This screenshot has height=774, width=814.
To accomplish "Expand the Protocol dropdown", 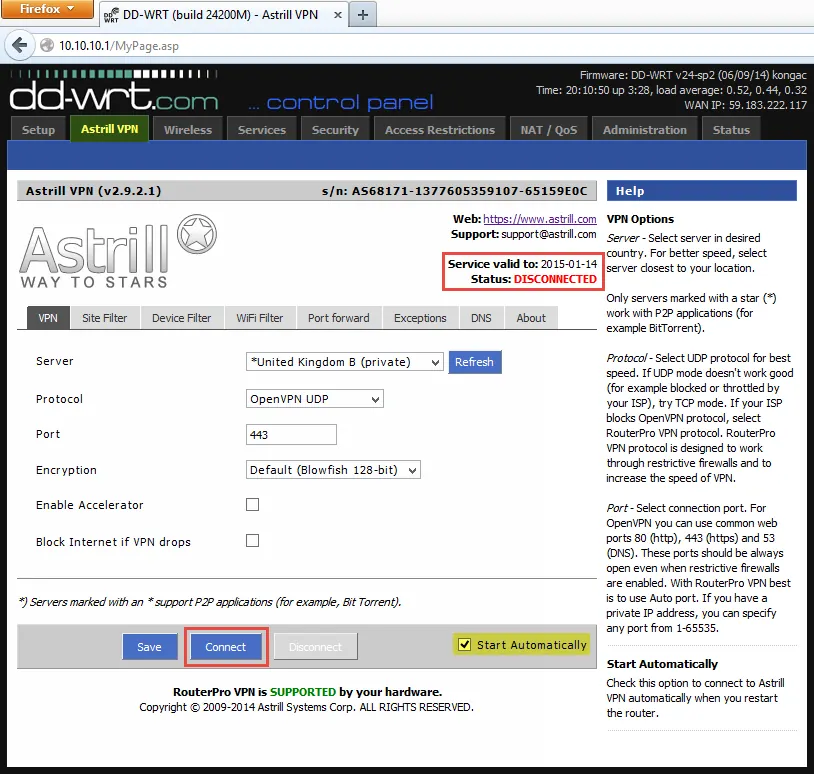I will pos(315,399).
